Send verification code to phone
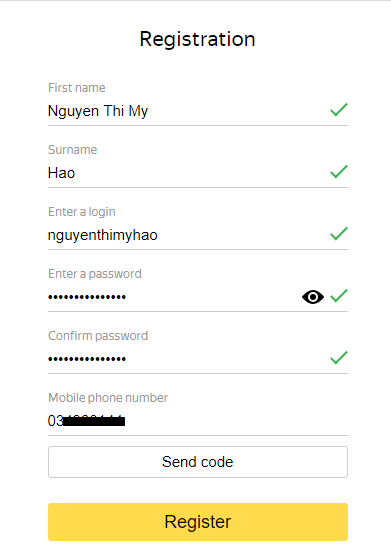This screenshot has height=558, width=391. click(x=198, y=462)
